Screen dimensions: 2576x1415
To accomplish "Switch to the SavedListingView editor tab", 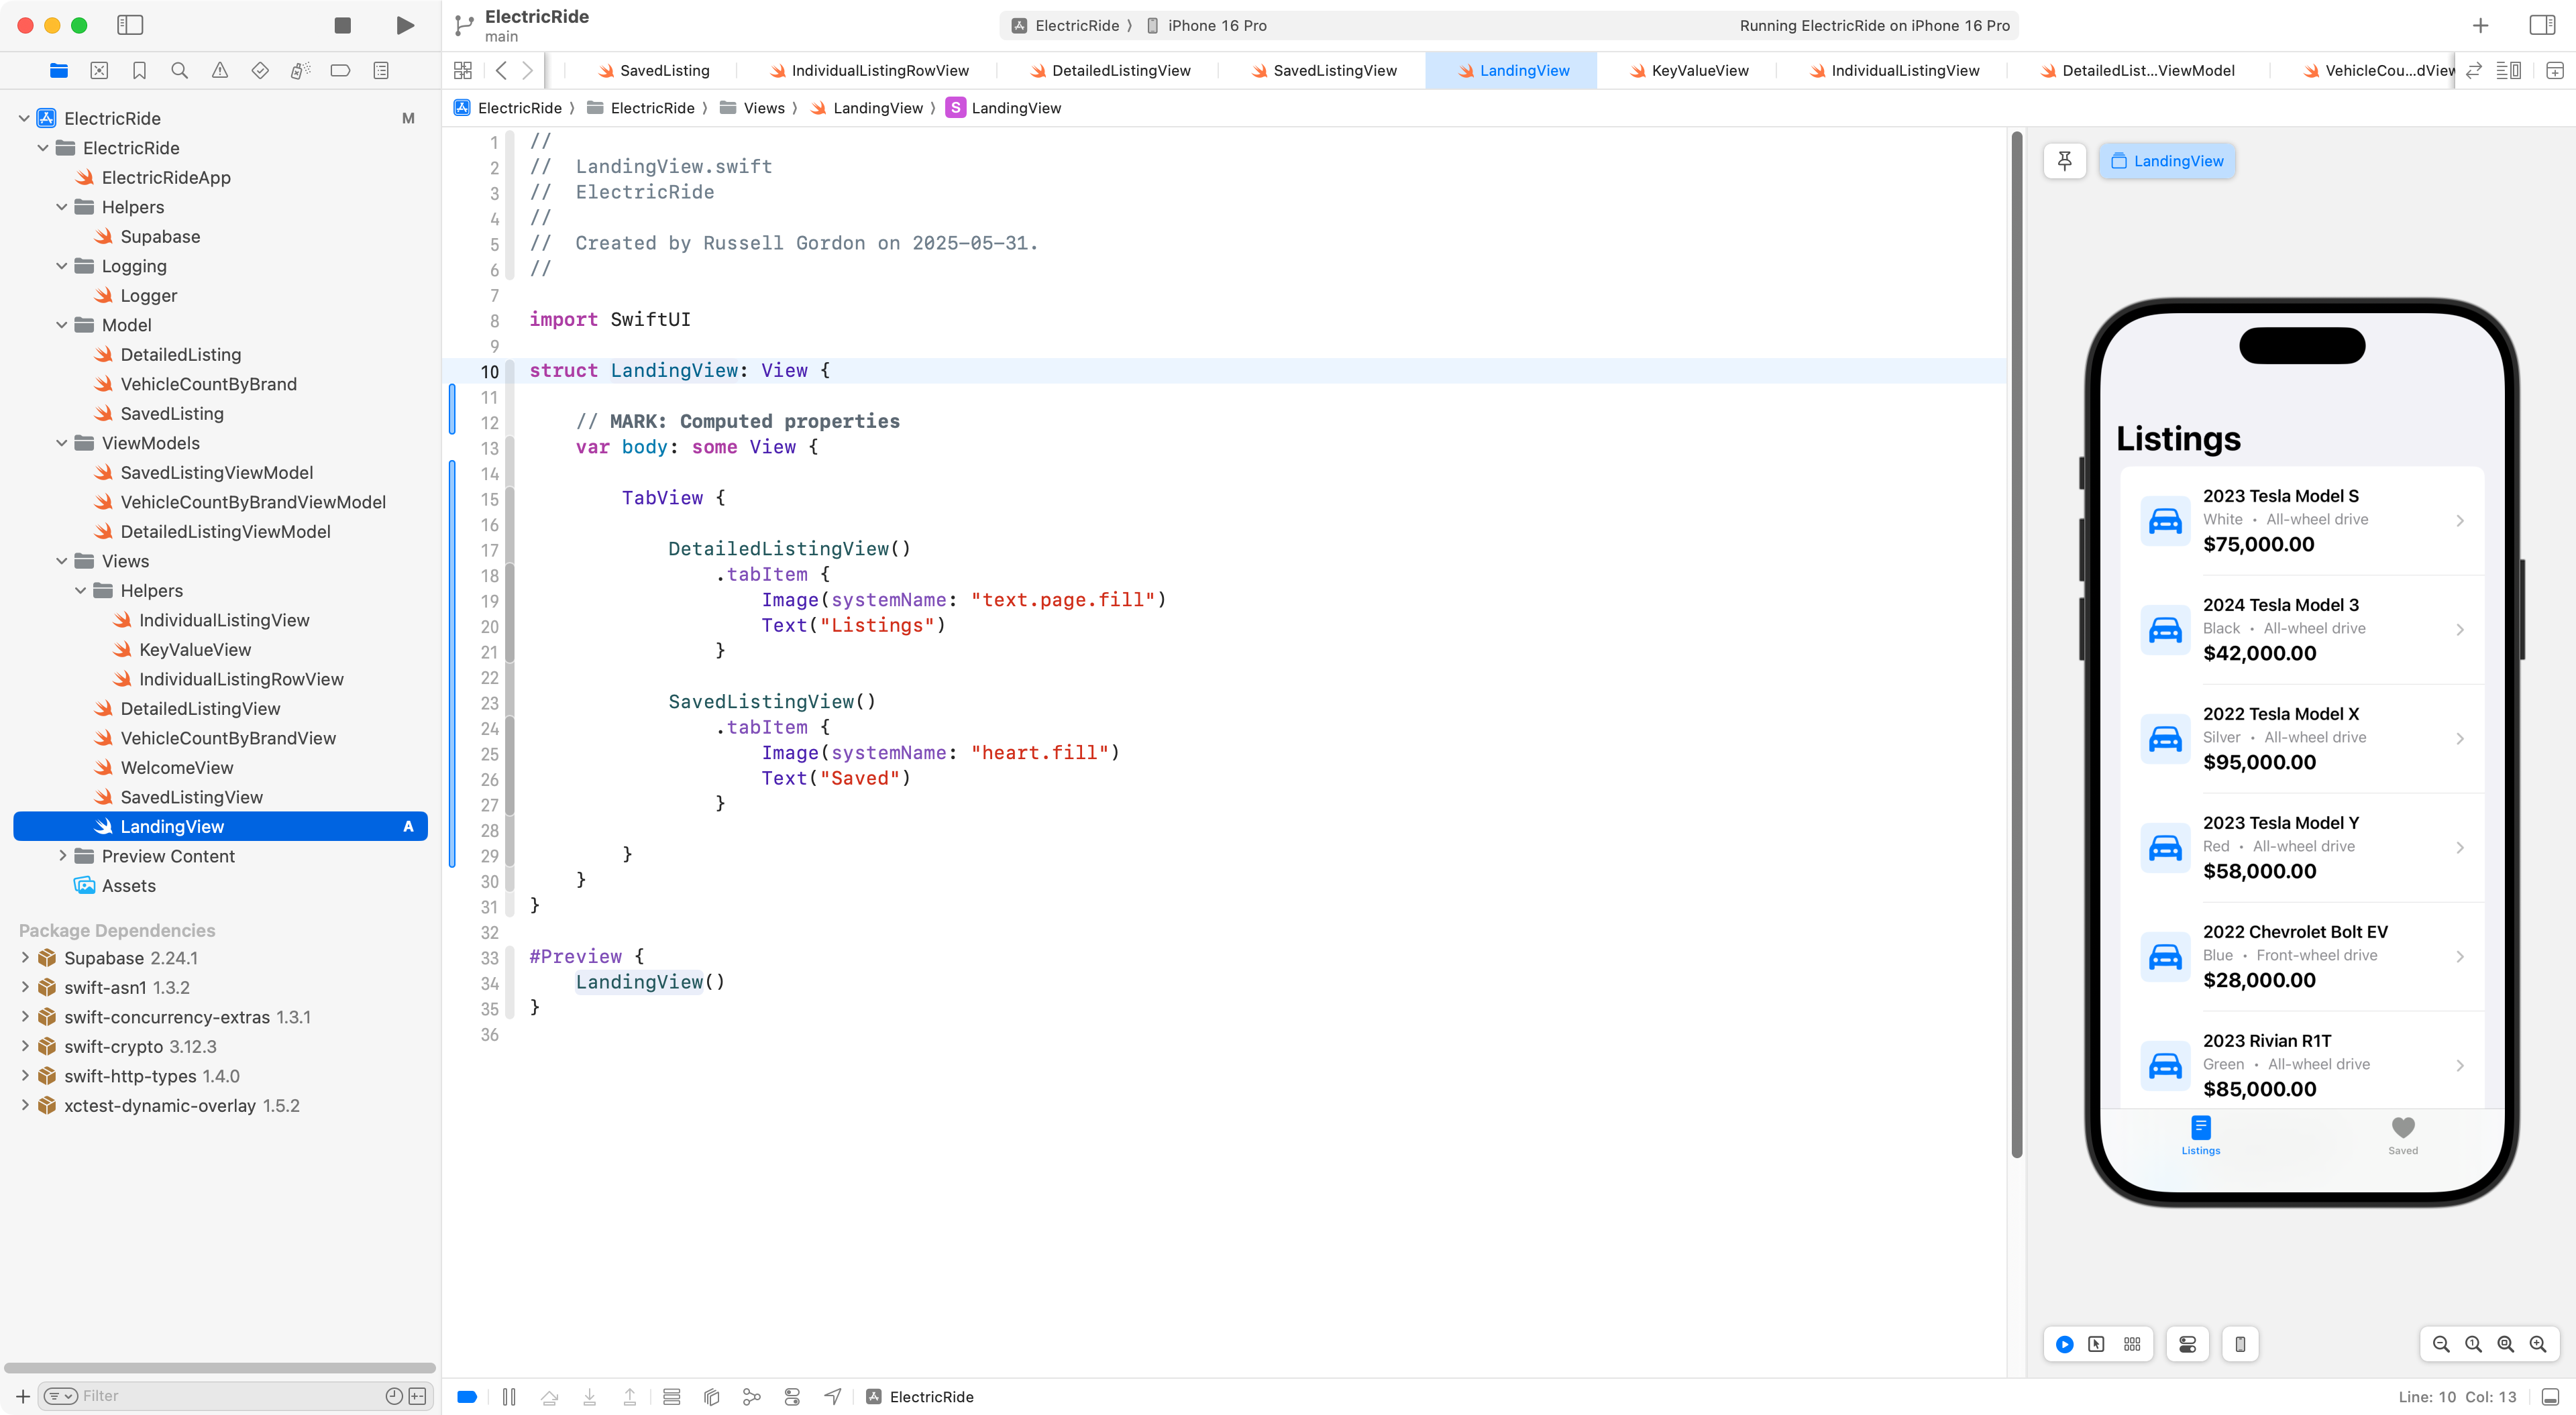I will [1334, 70].
